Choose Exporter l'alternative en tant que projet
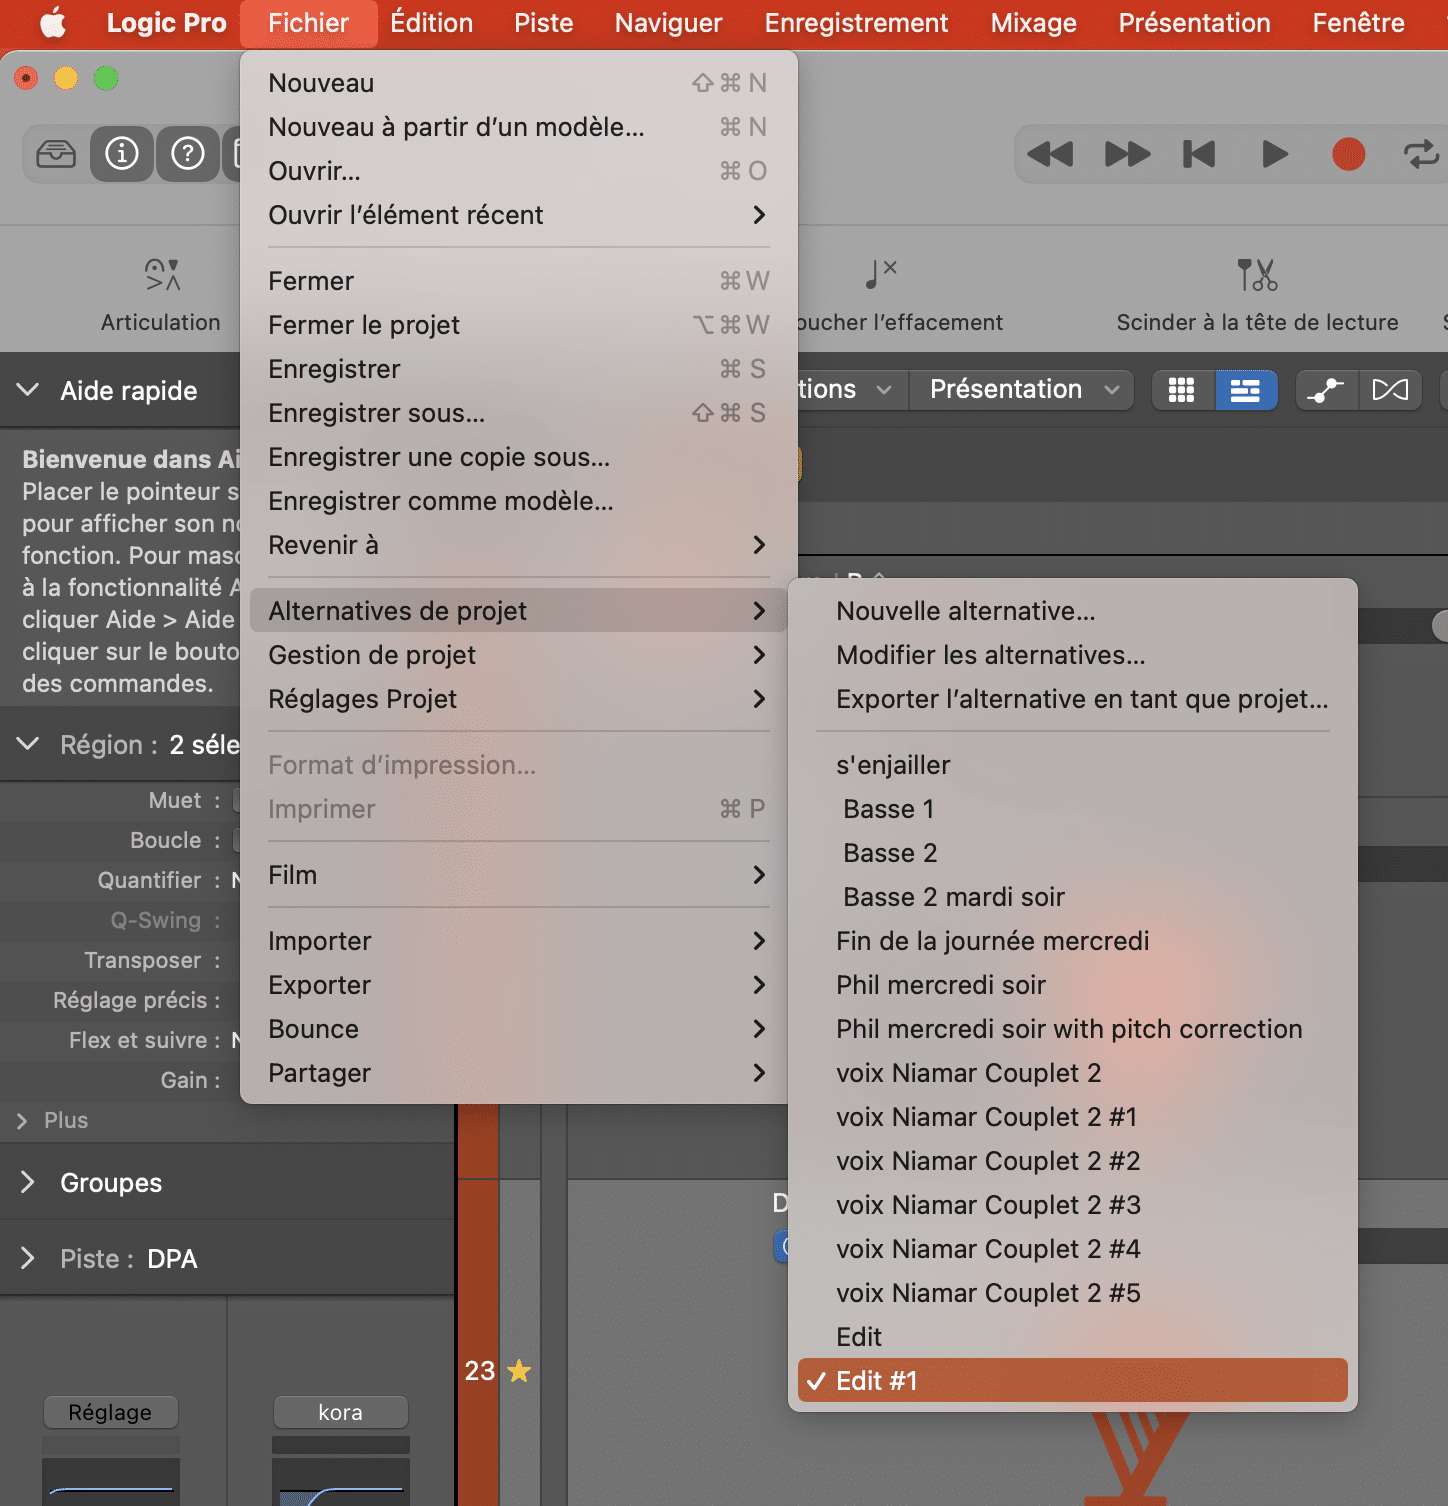1448x1506 pixels. (x=1072, y=699)
